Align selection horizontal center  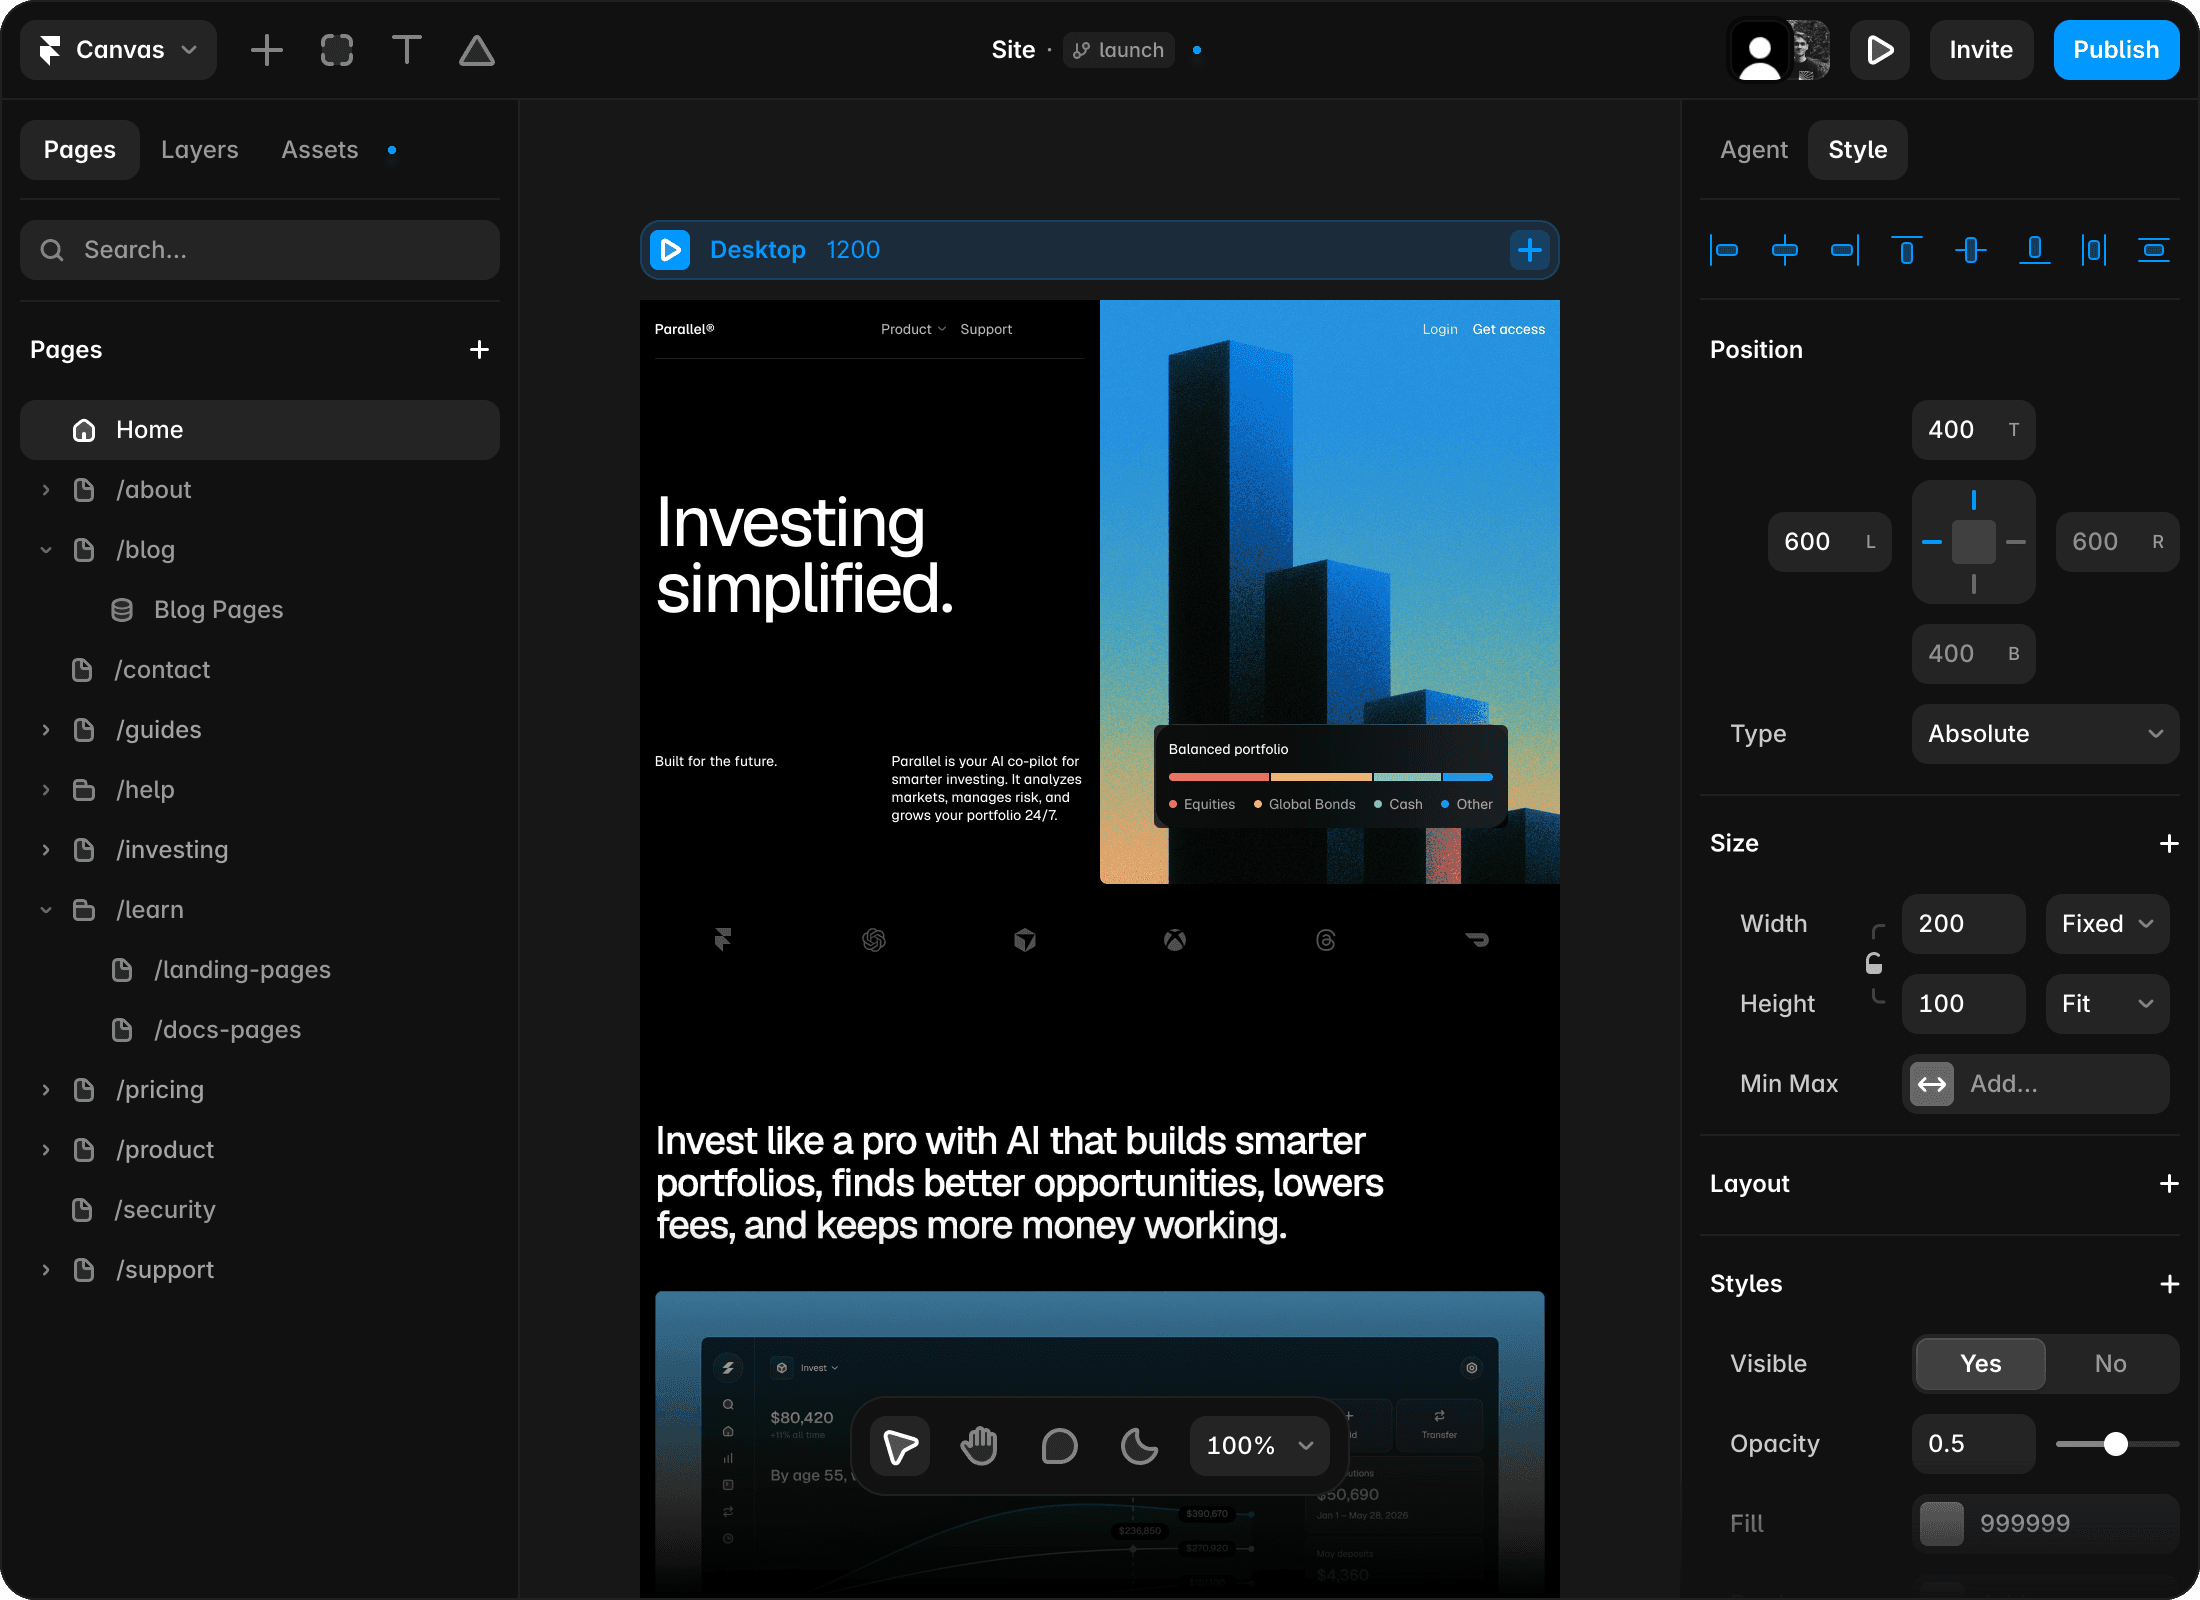click(x=1785, y=250)
